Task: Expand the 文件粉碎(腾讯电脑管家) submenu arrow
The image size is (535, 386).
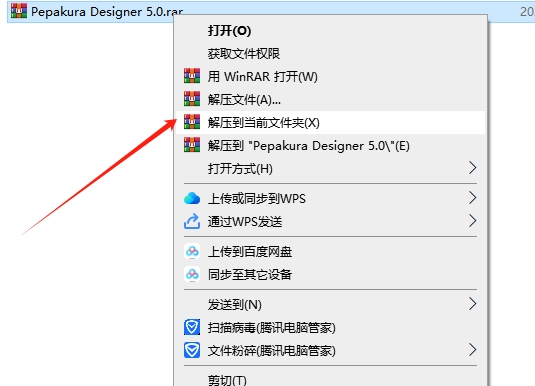Action: coord(473,350)
